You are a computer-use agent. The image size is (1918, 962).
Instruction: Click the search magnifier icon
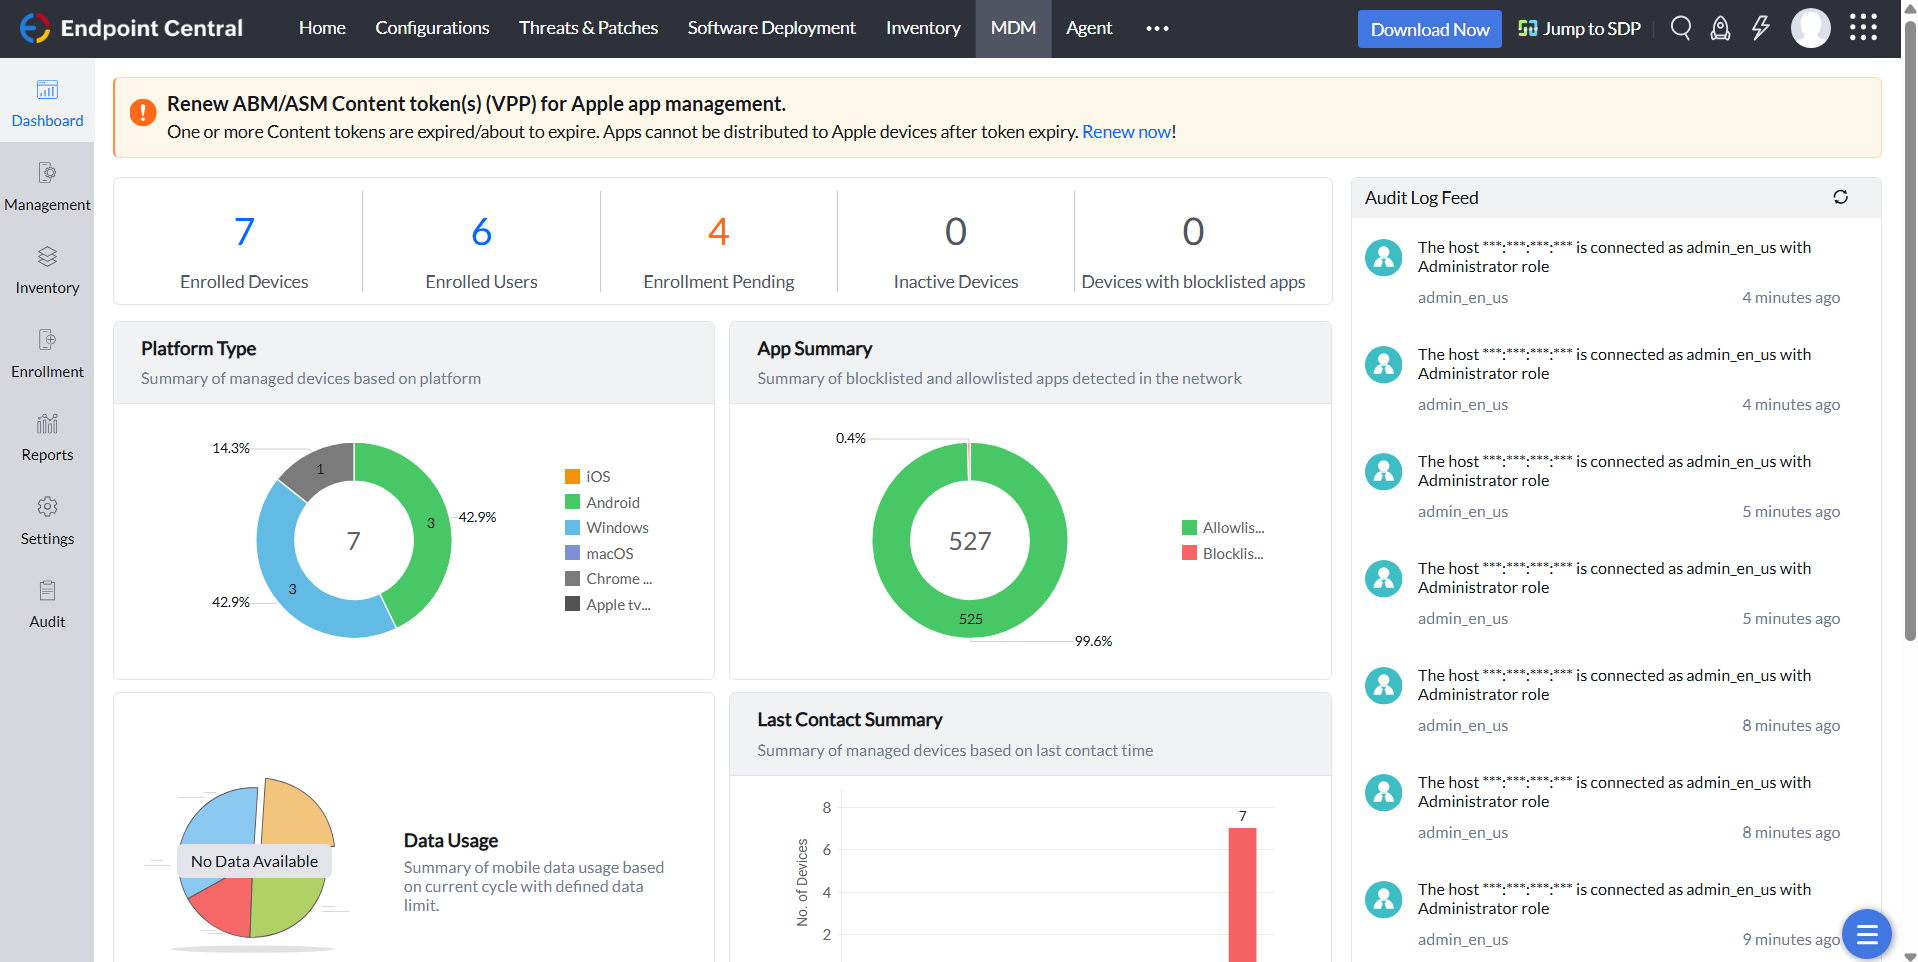[x=1681, y=28]
